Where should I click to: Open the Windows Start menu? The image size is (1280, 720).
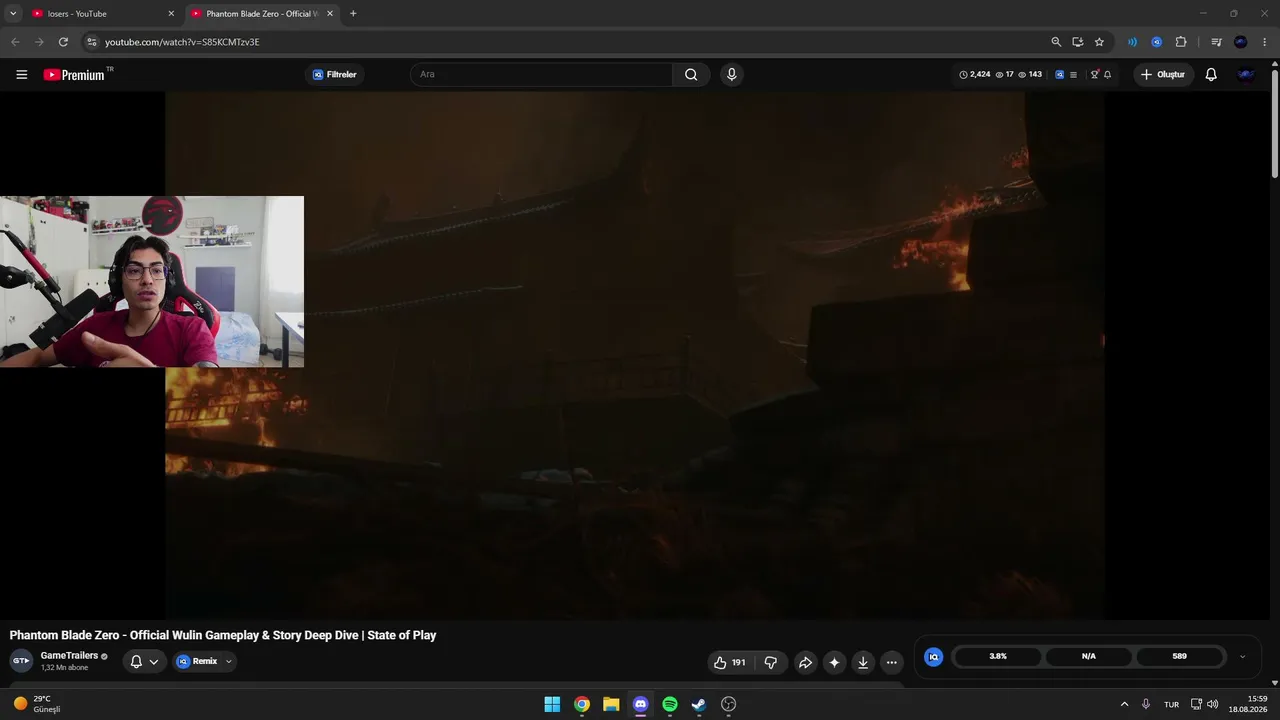coord(552,704)
